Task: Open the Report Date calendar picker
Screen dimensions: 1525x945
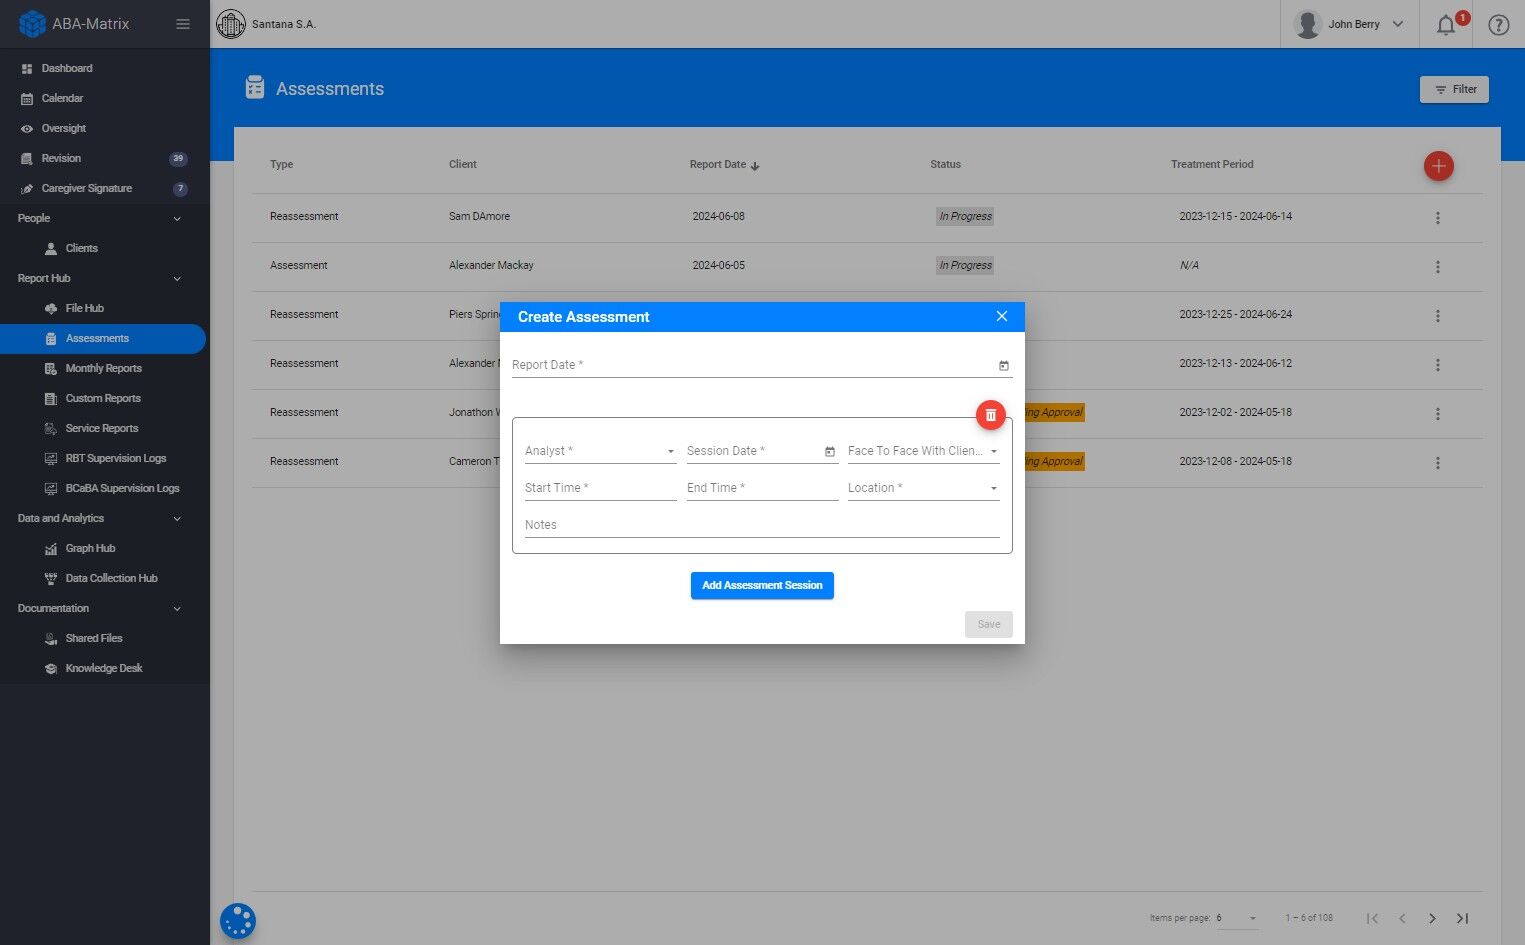Action: pos(1003,366)
